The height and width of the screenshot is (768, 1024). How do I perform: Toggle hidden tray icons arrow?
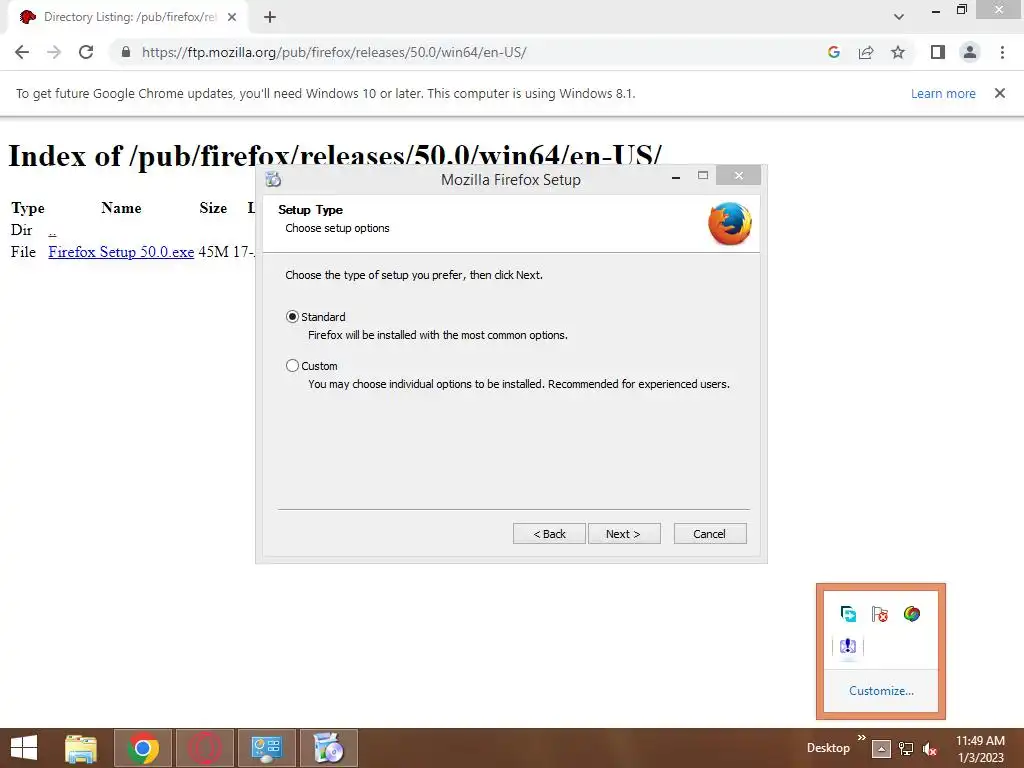(881, 749)
